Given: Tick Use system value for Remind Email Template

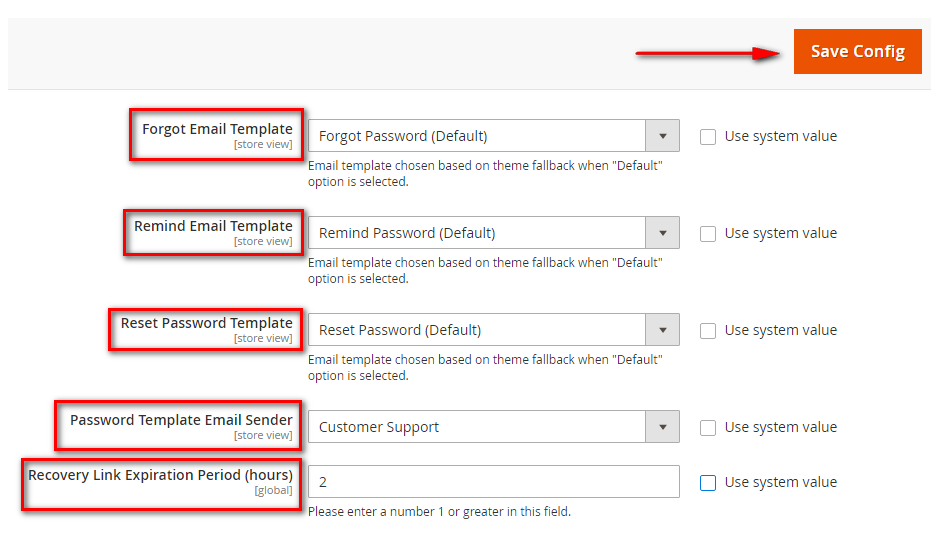Looking at the screenshot, I should 708,234.
